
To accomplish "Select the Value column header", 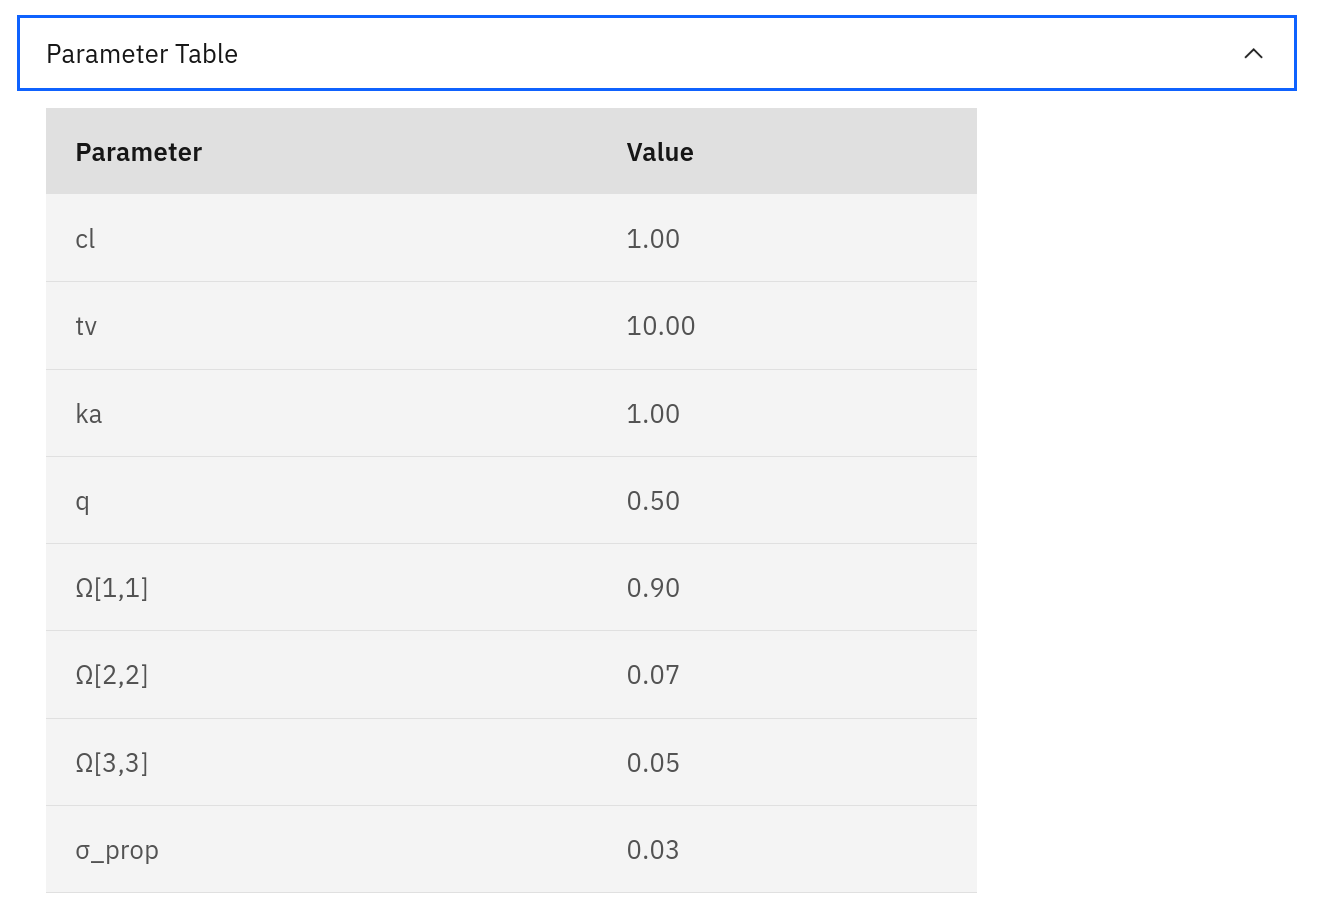I will tap(660, 152).
